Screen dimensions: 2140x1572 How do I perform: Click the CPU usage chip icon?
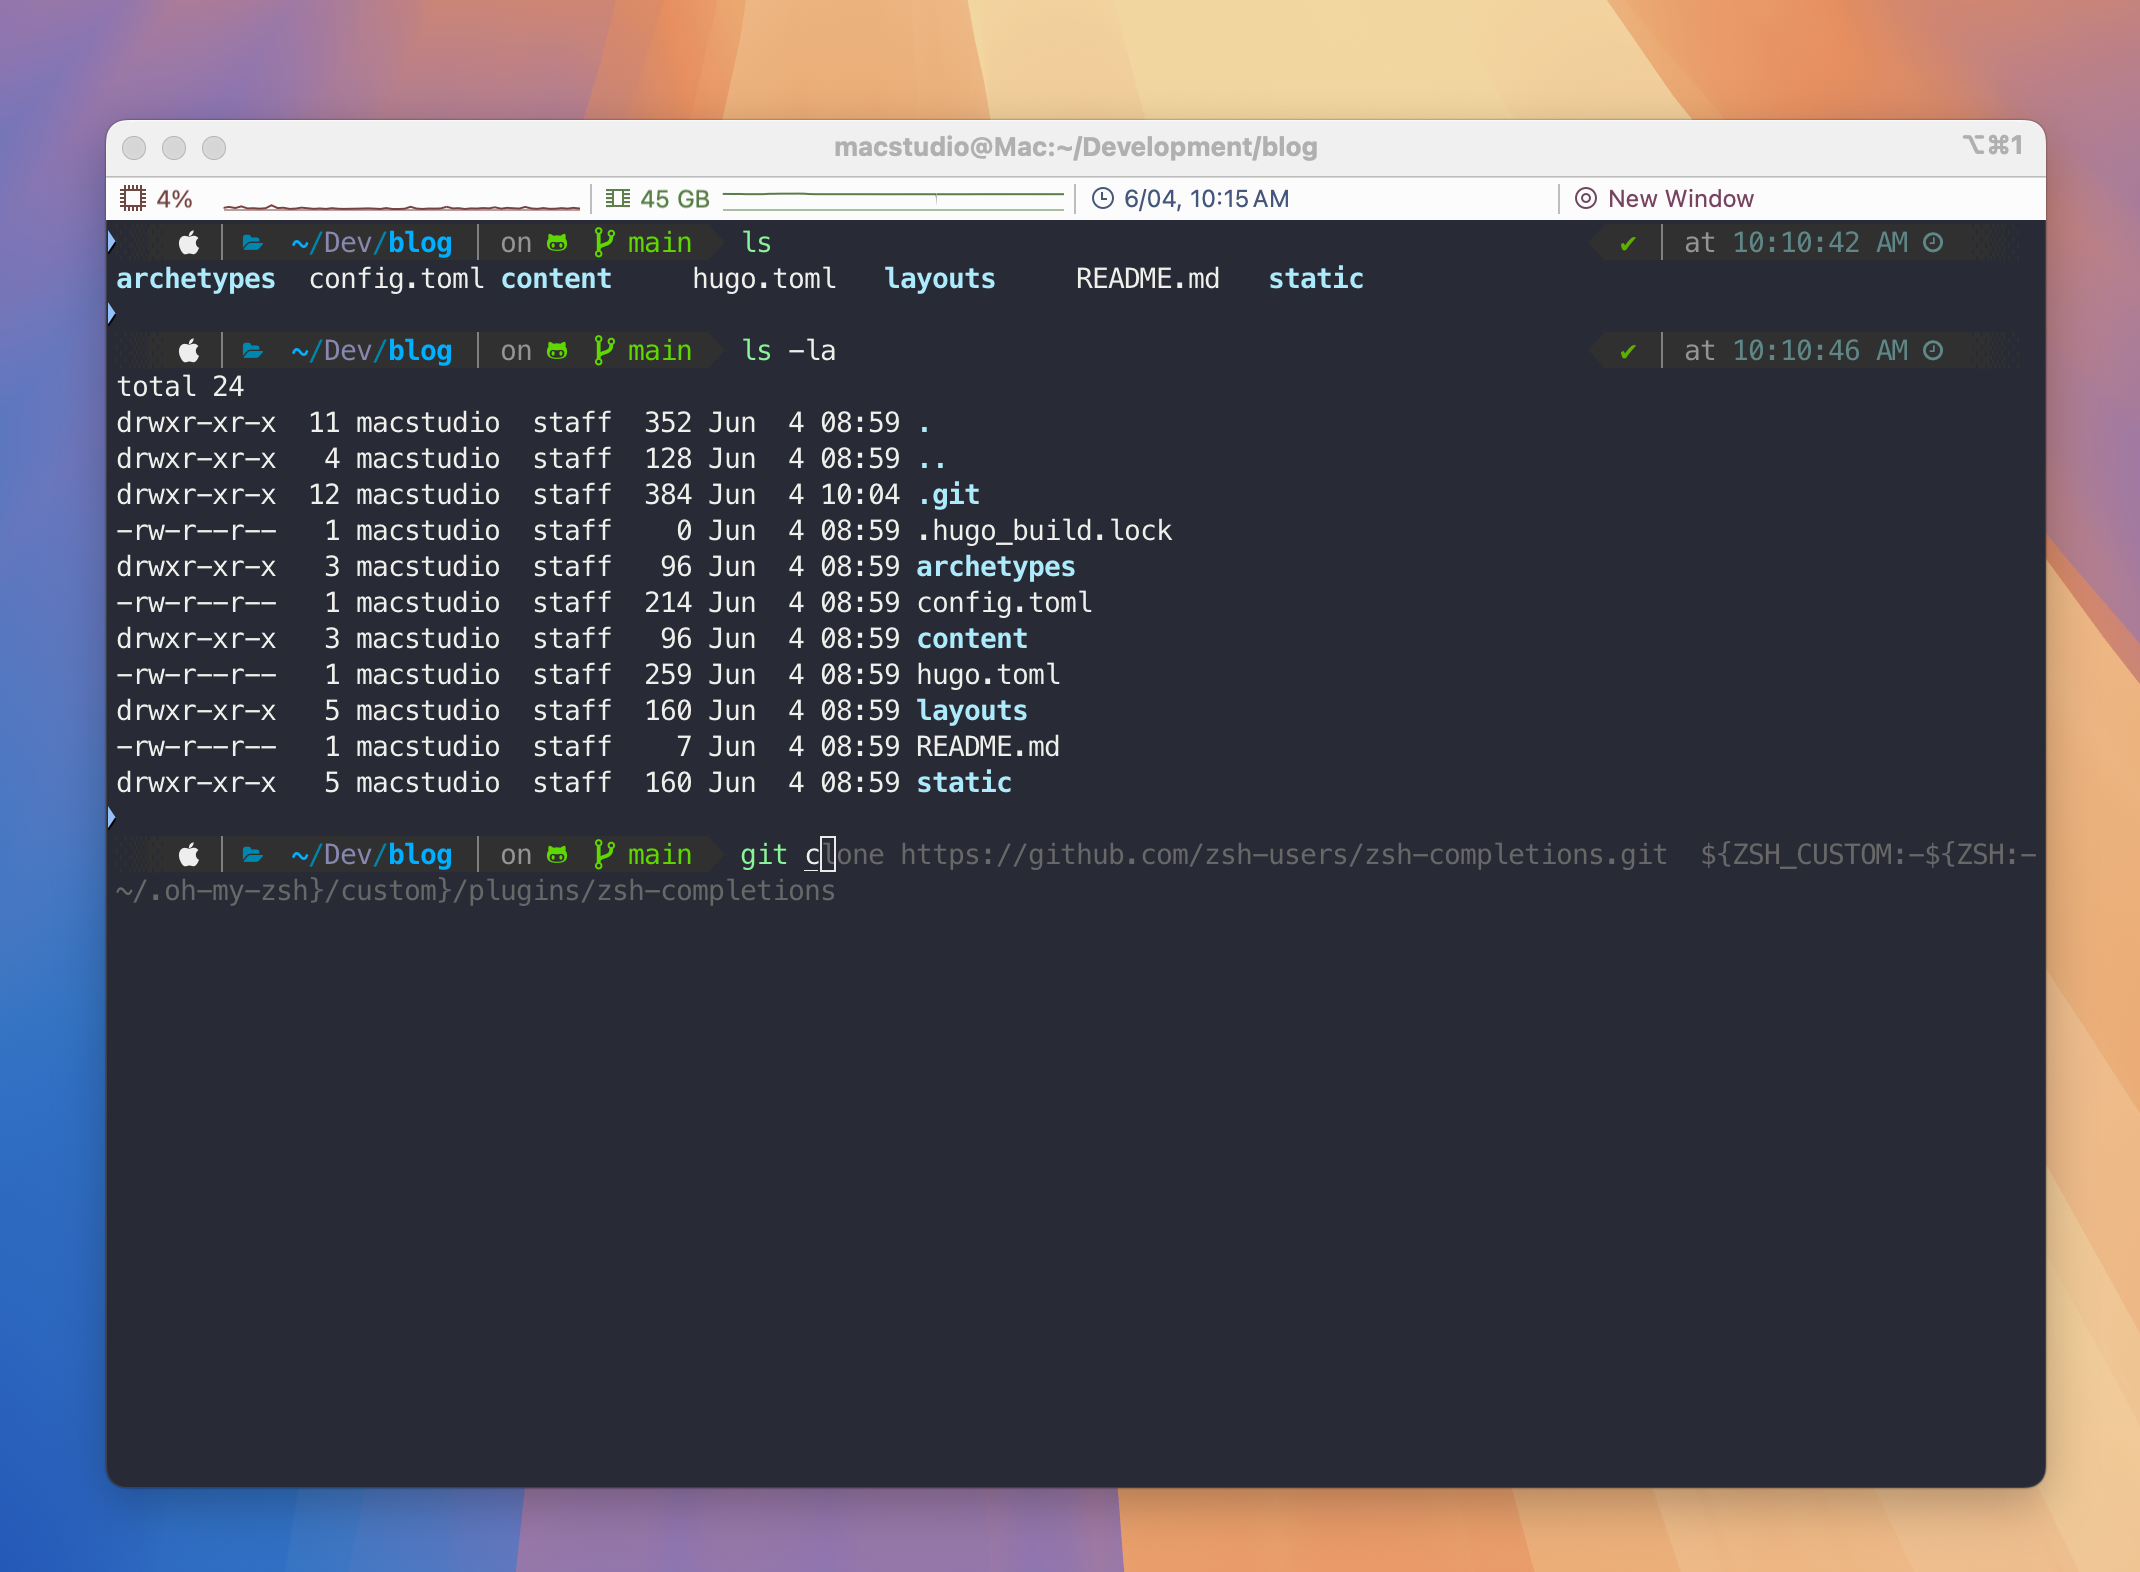coord(132,198)
